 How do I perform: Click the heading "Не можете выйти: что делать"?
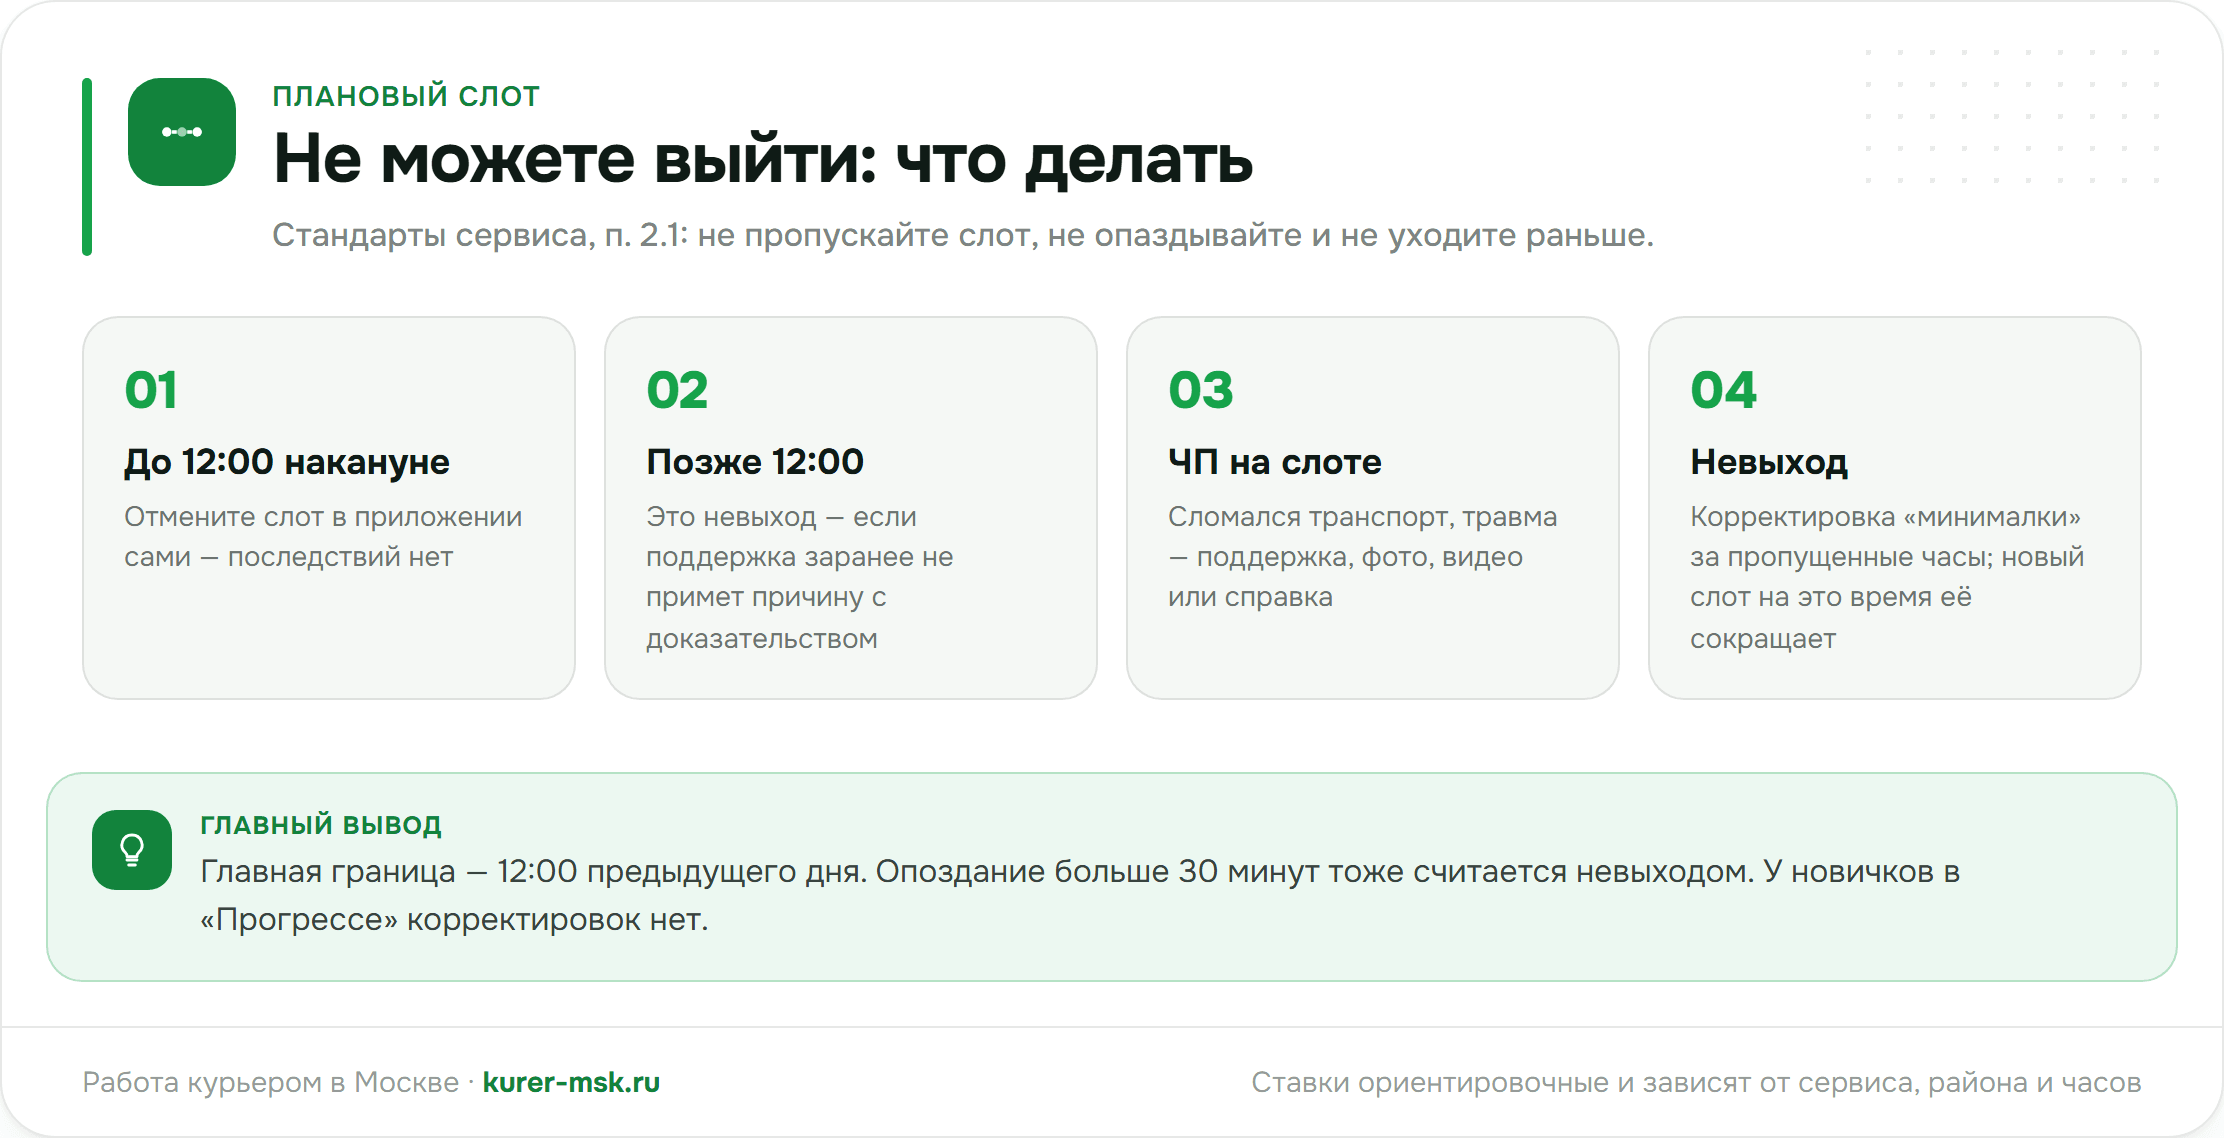763,159
